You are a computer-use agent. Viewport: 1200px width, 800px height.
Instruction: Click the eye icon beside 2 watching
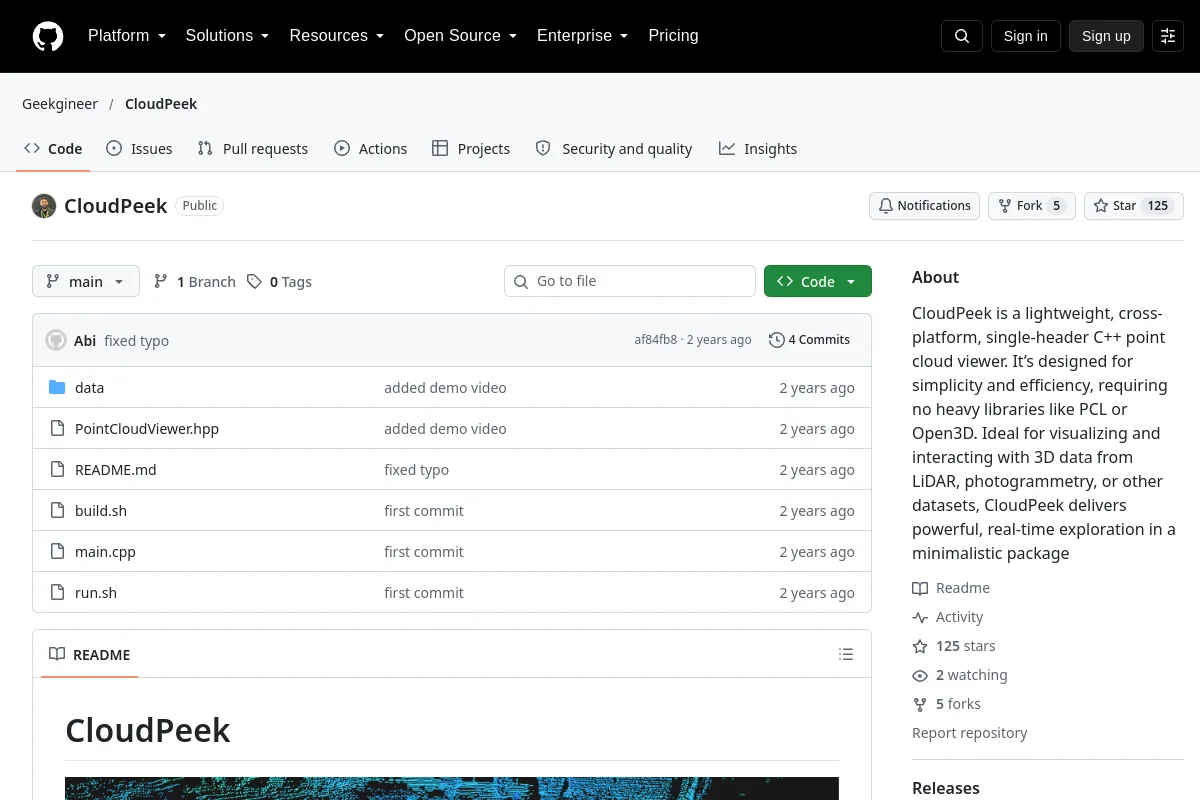click(920, 675)
